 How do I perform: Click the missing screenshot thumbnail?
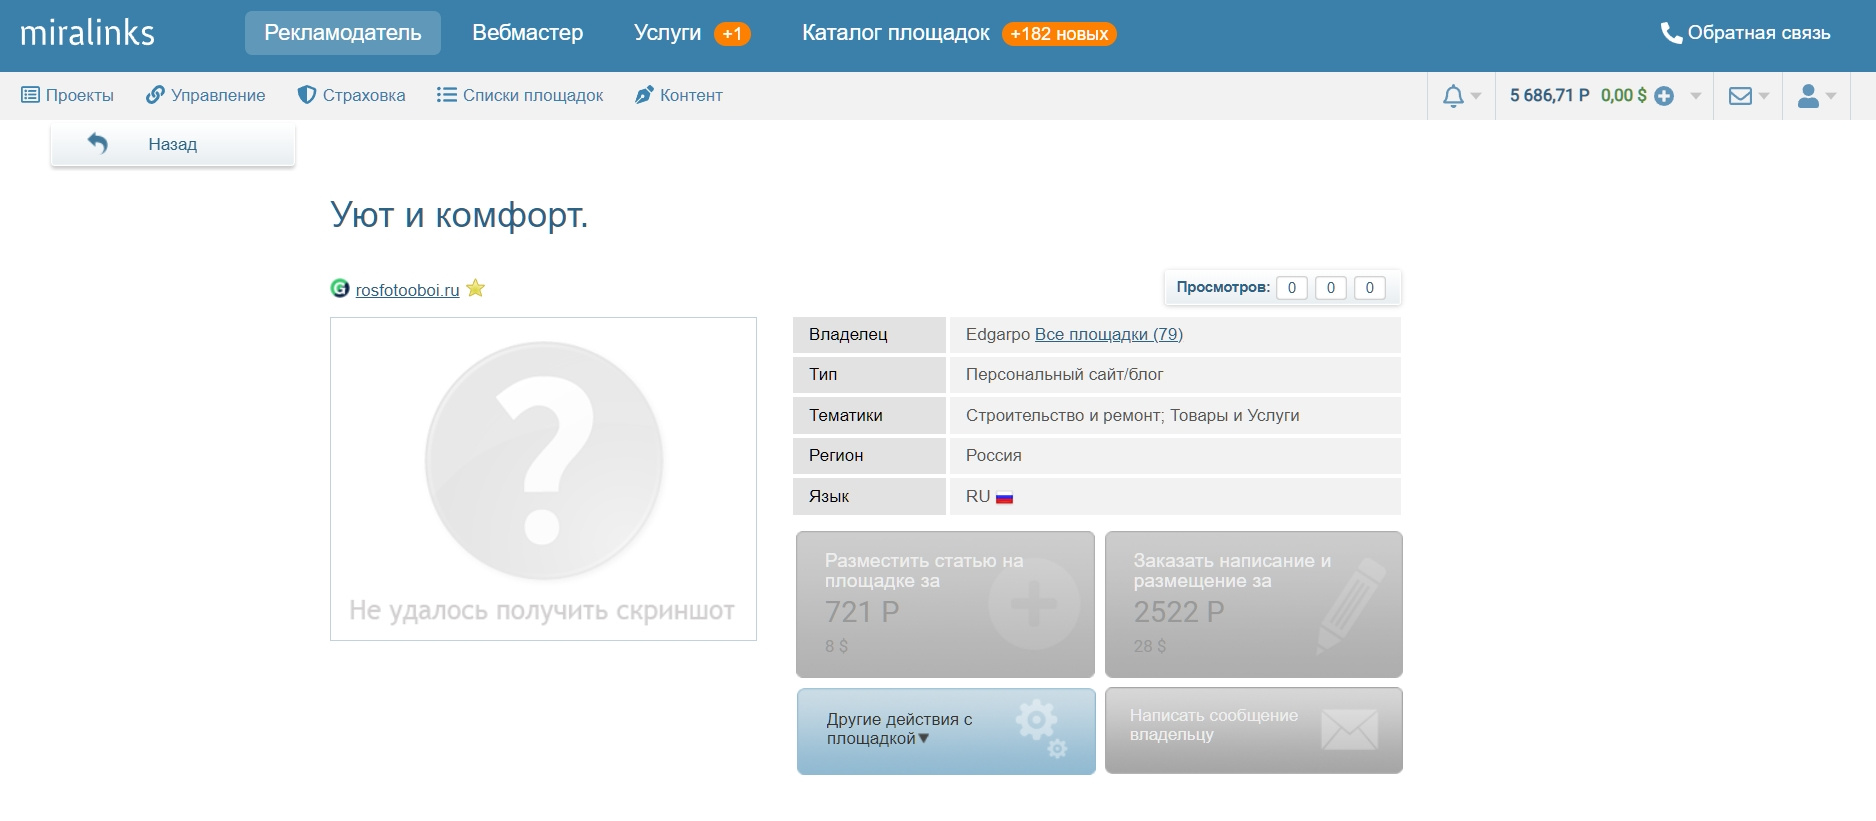[x=543, y=479]
